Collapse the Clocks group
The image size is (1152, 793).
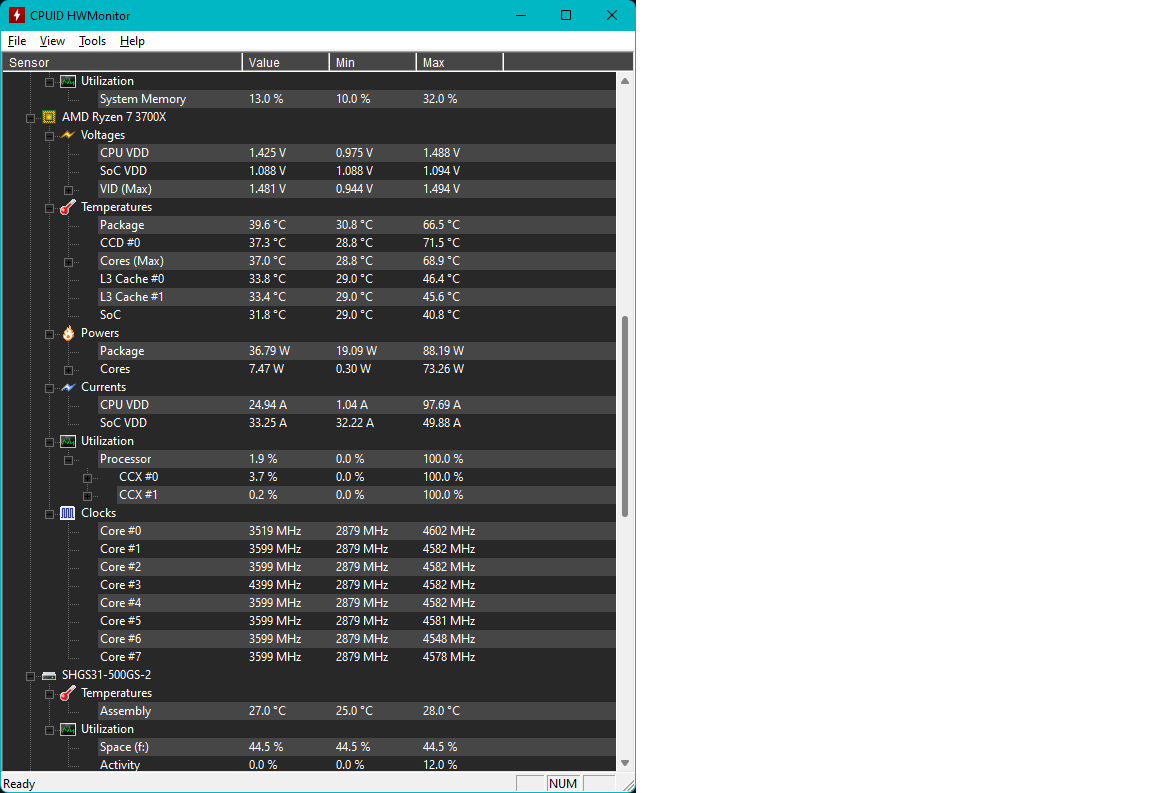click(x=49, y=514)
